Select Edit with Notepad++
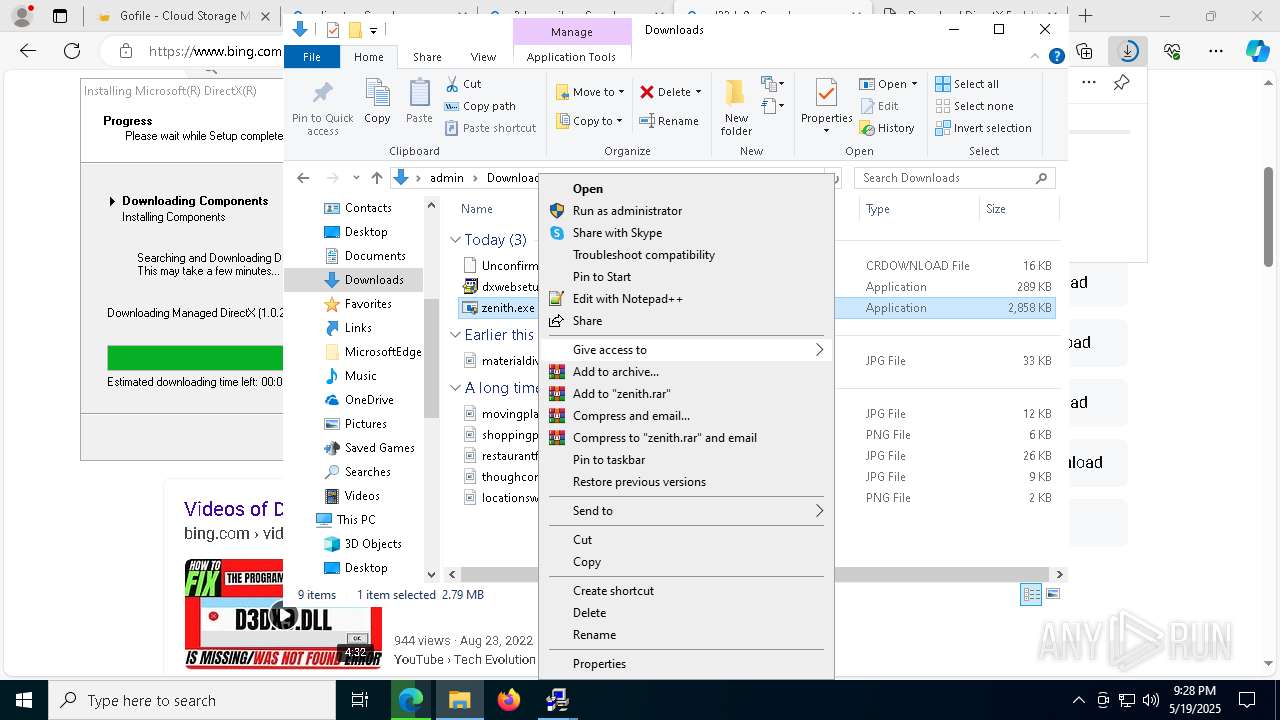The width and height of the screenshot is (1280, 720). pos(628,299)
